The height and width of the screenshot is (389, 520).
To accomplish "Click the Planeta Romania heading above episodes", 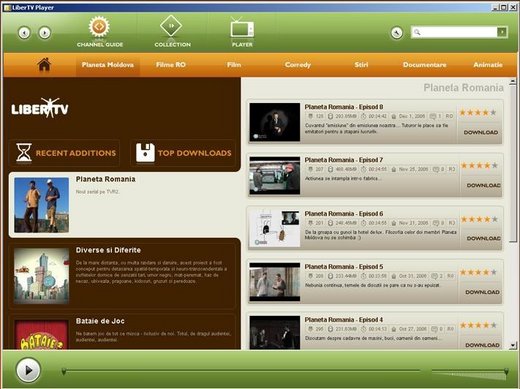I will 463,88.
